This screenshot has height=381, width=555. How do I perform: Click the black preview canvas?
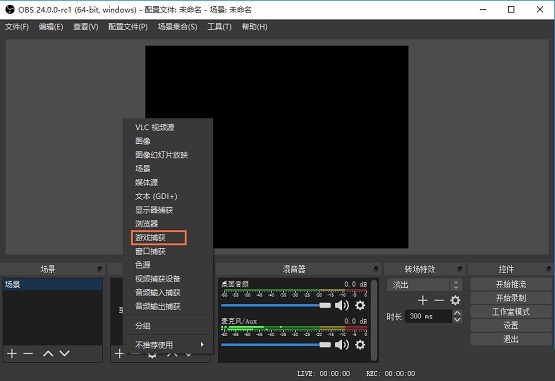point(276,147)
